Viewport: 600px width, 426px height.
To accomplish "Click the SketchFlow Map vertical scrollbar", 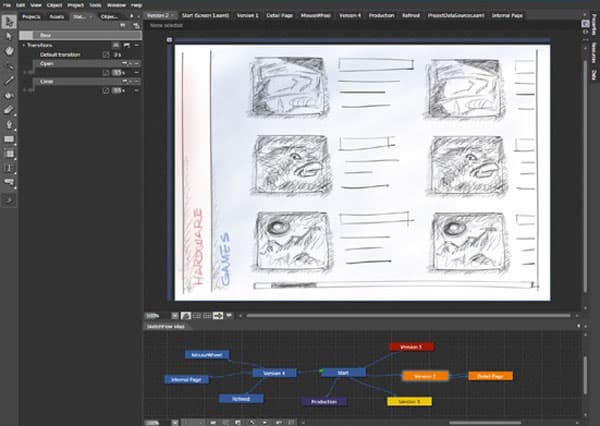I will 585,375.
